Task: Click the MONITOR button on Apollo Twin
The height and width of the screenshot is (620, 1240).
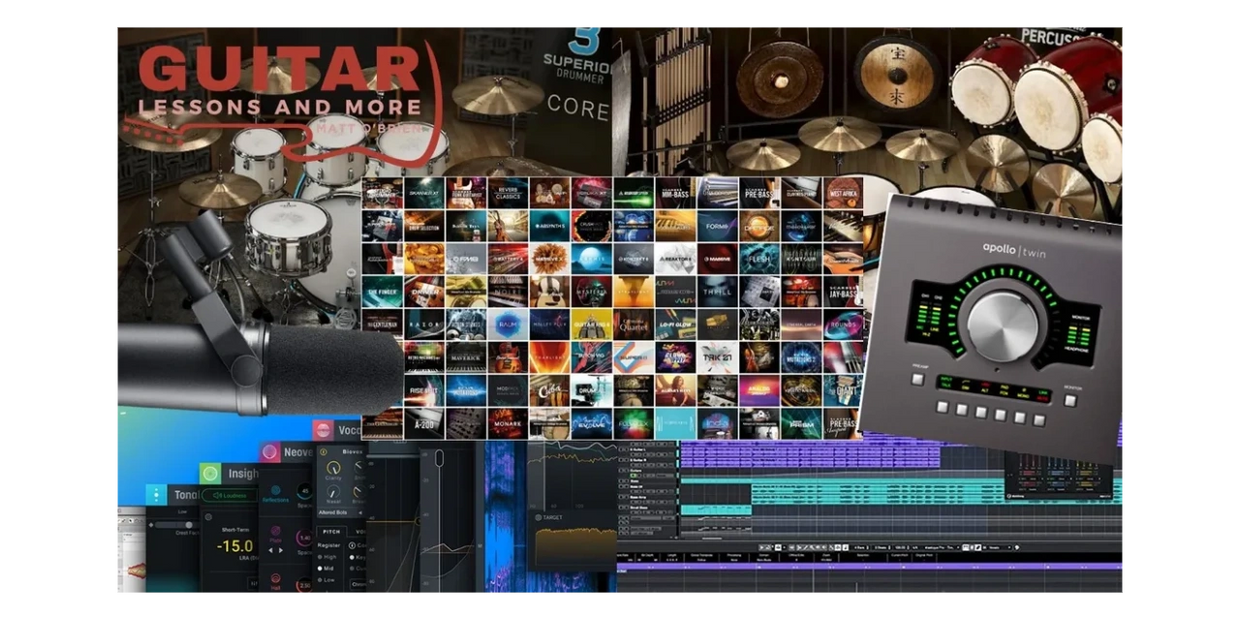Action: point(1071,399)
